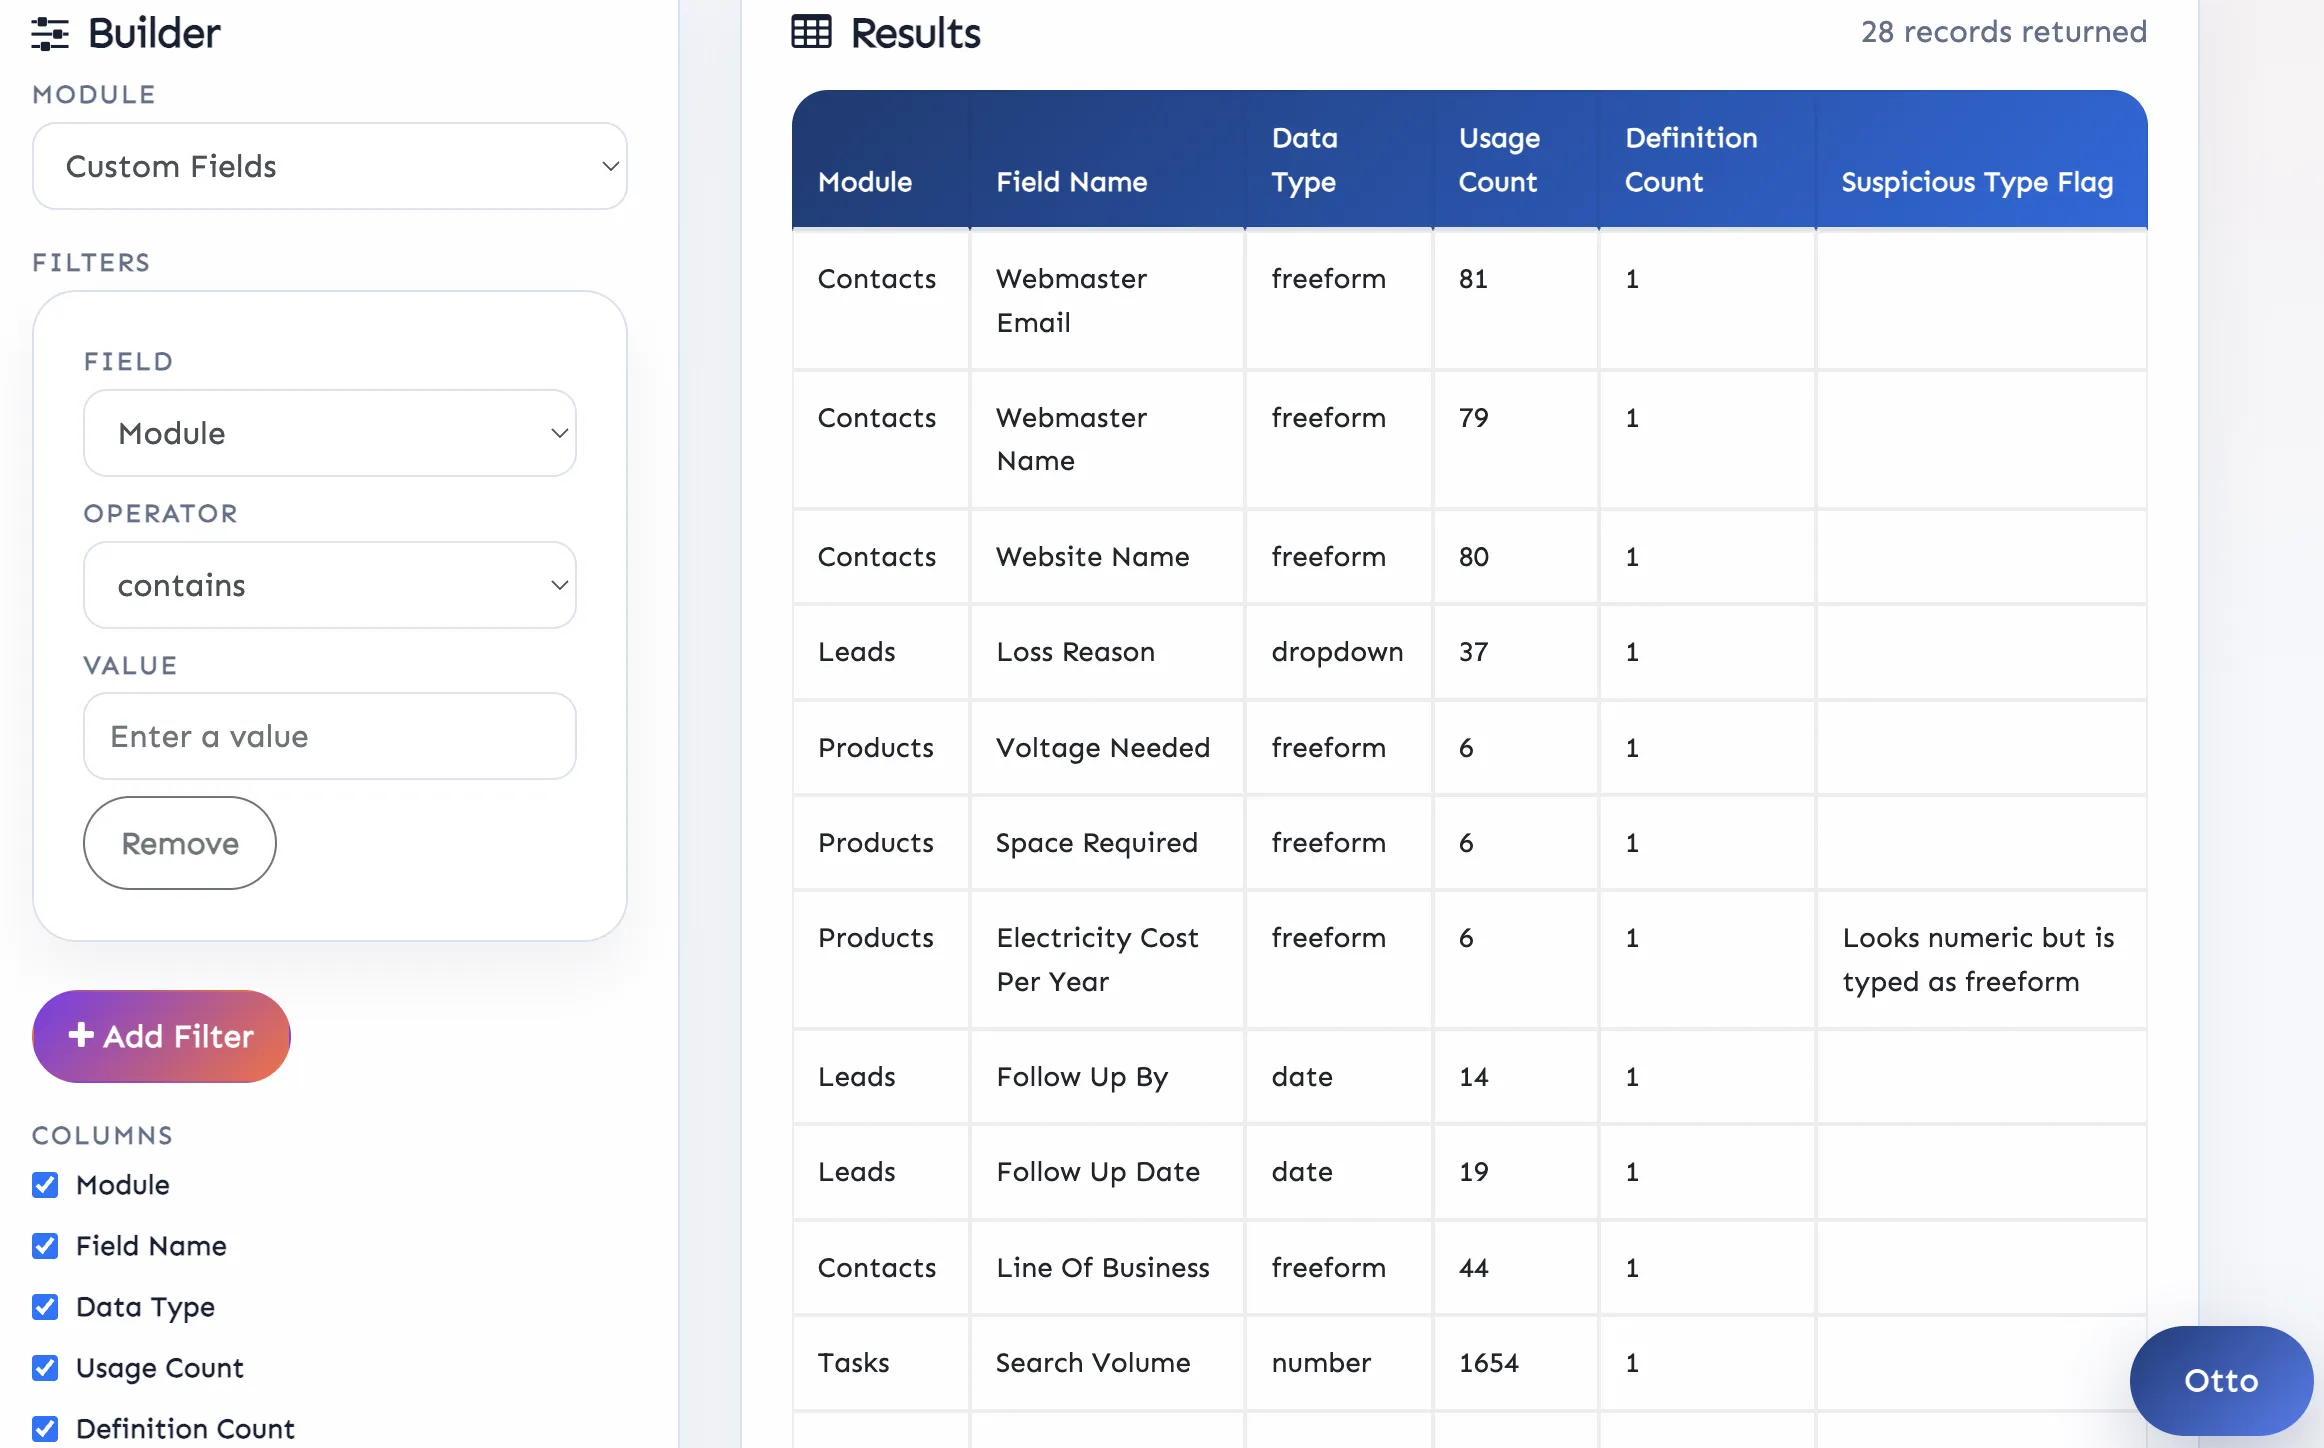This screenshot has height=1448, width=2324.
Task: Click the Follow Up Date cell
Action: pyautogui.click(x=1107, y=1172)
